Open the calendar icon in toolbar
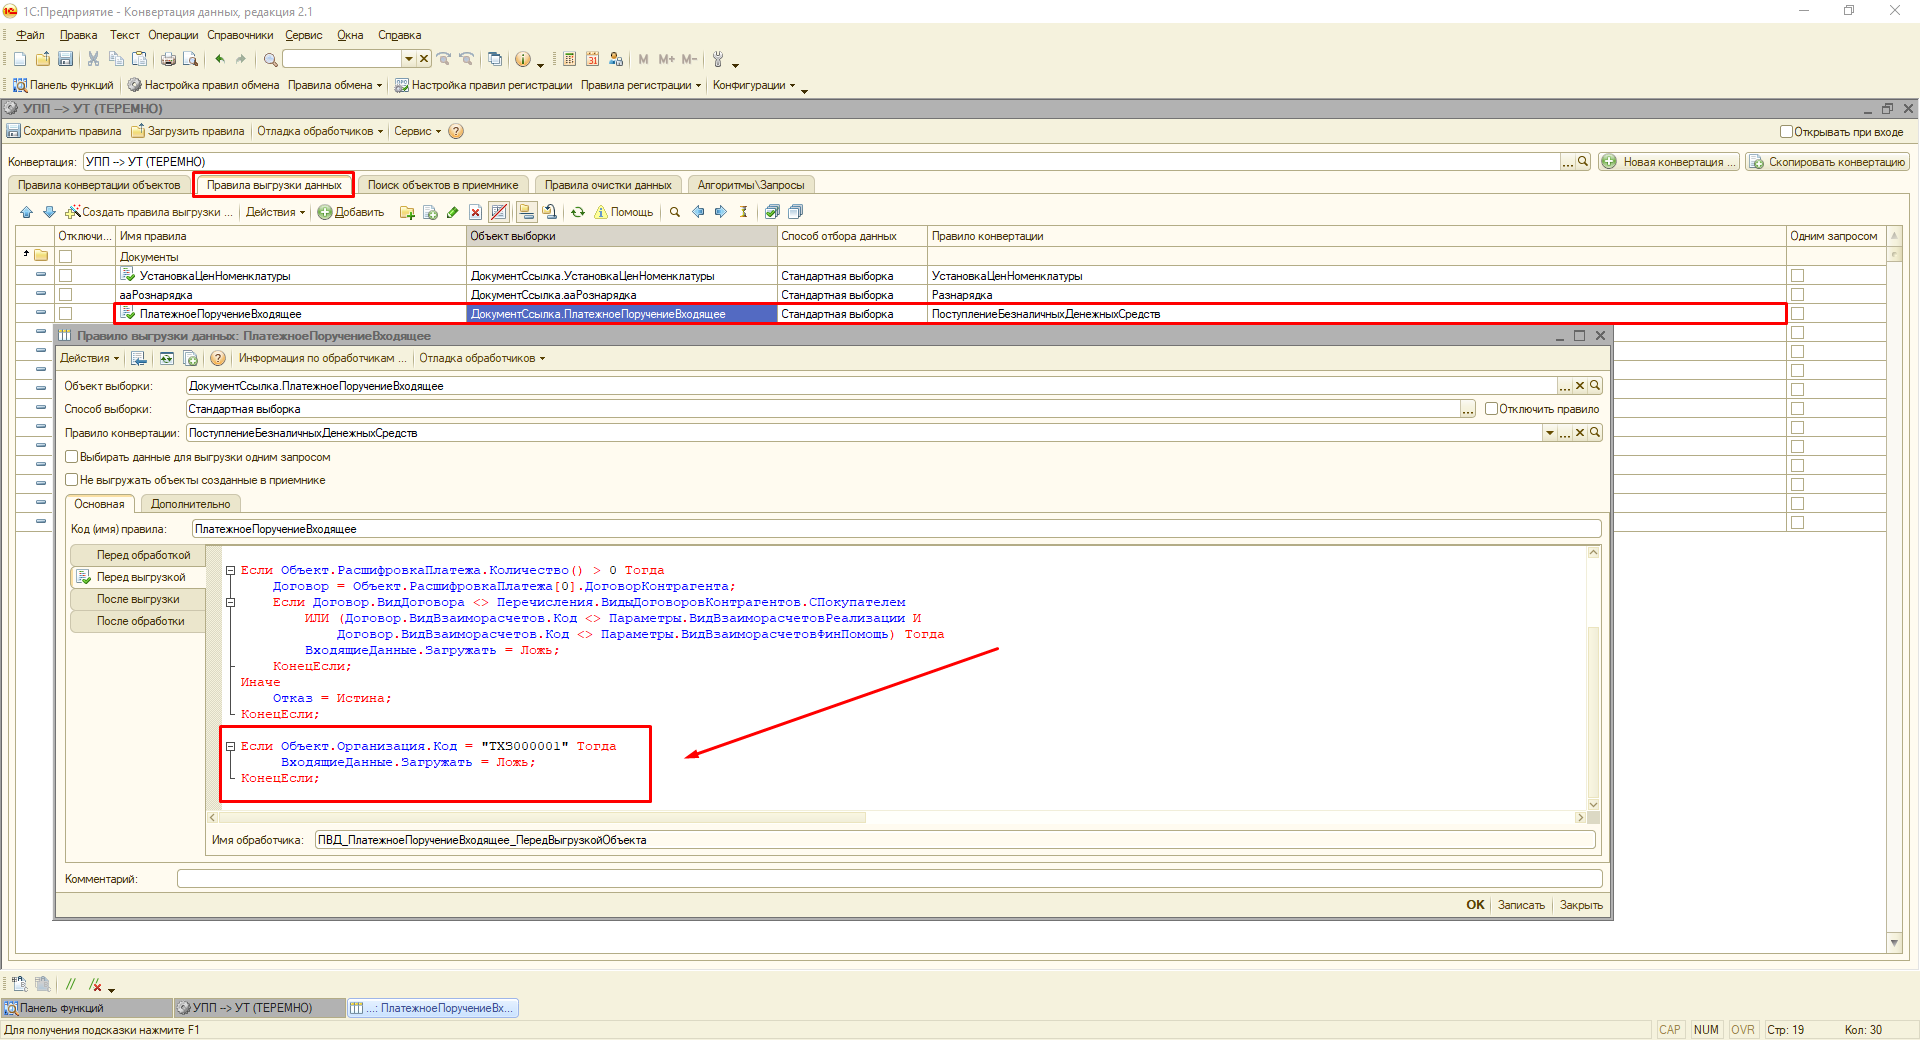The image size is (1920, 1040). [593, 59]
